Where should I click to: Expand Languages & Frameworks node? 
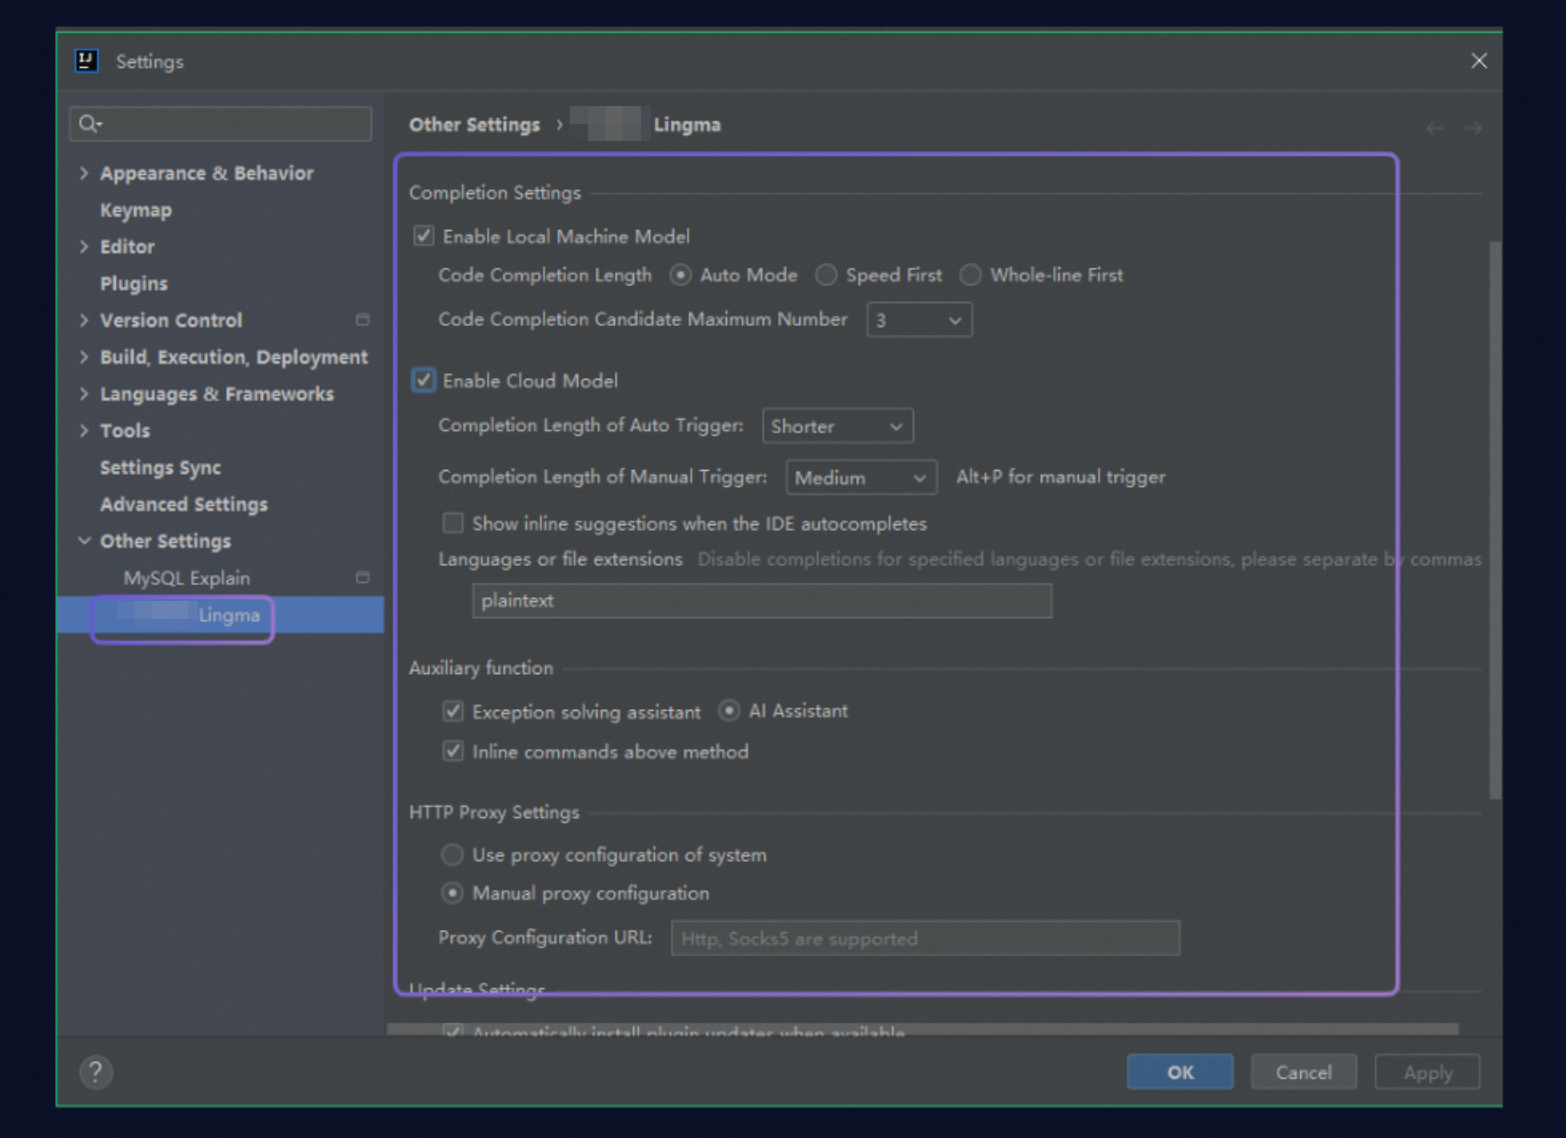[x=84, y=394]
